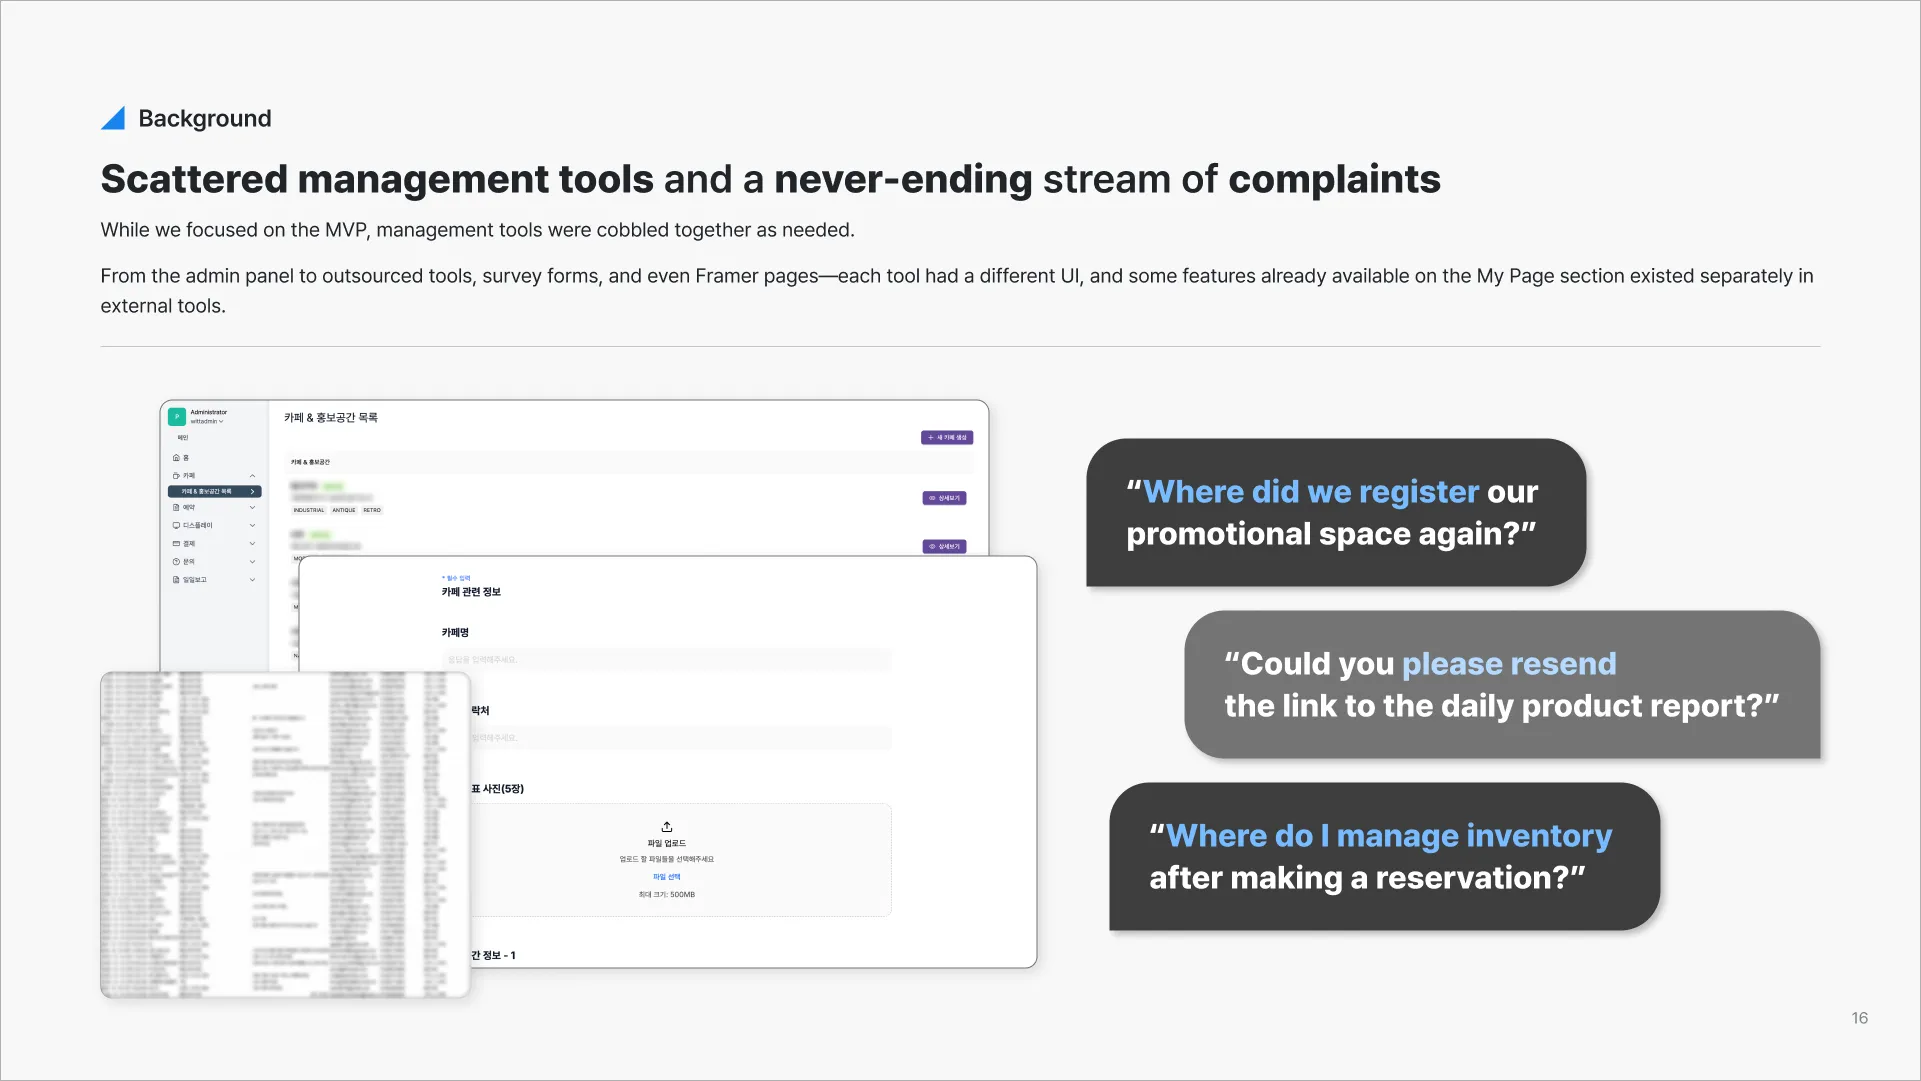Image resolution: width=1921 pixels, height=1081 pixels.
Task: Click the purple new cafe create button
Action: pyautogui.click(x=946, y=438)
